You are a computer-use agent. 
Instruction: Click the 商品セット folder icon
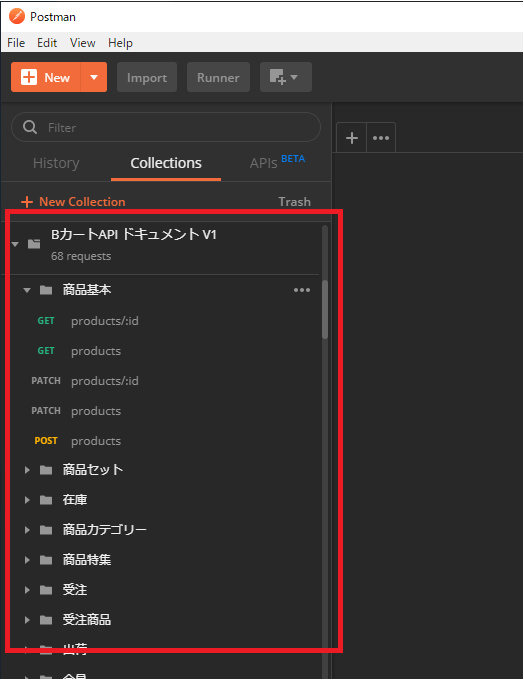pyautogui.click(x=46, y=470)
